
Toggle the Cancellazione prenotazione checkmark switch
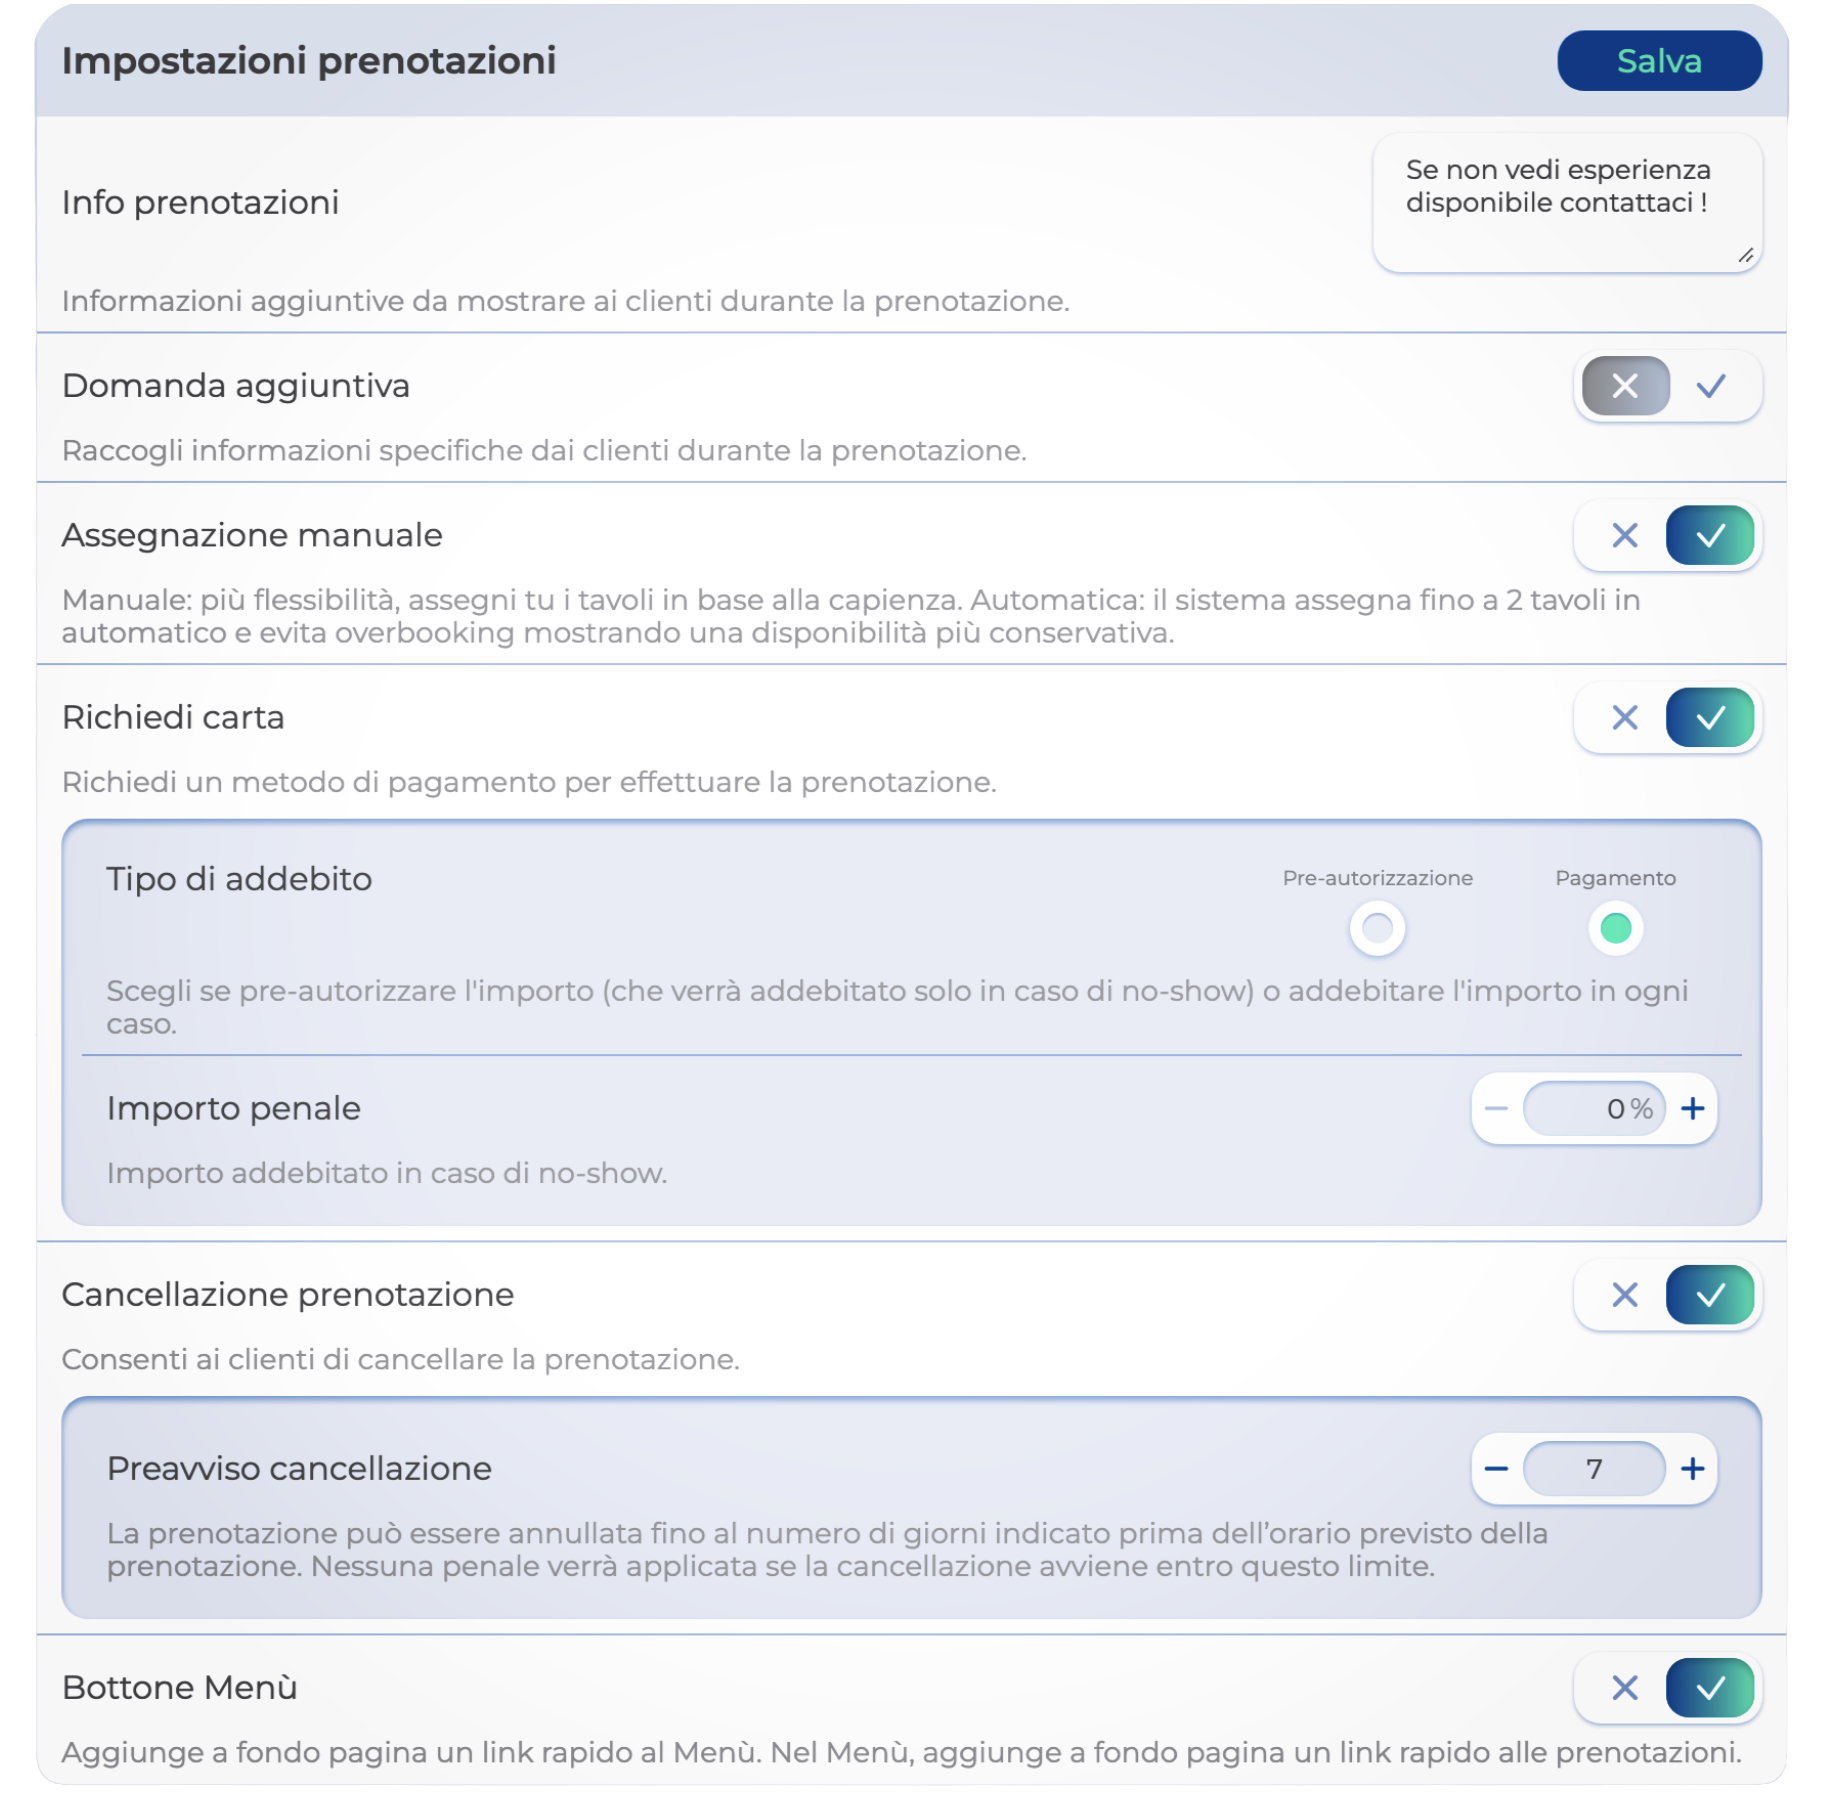click(x=1709, y=1296)
